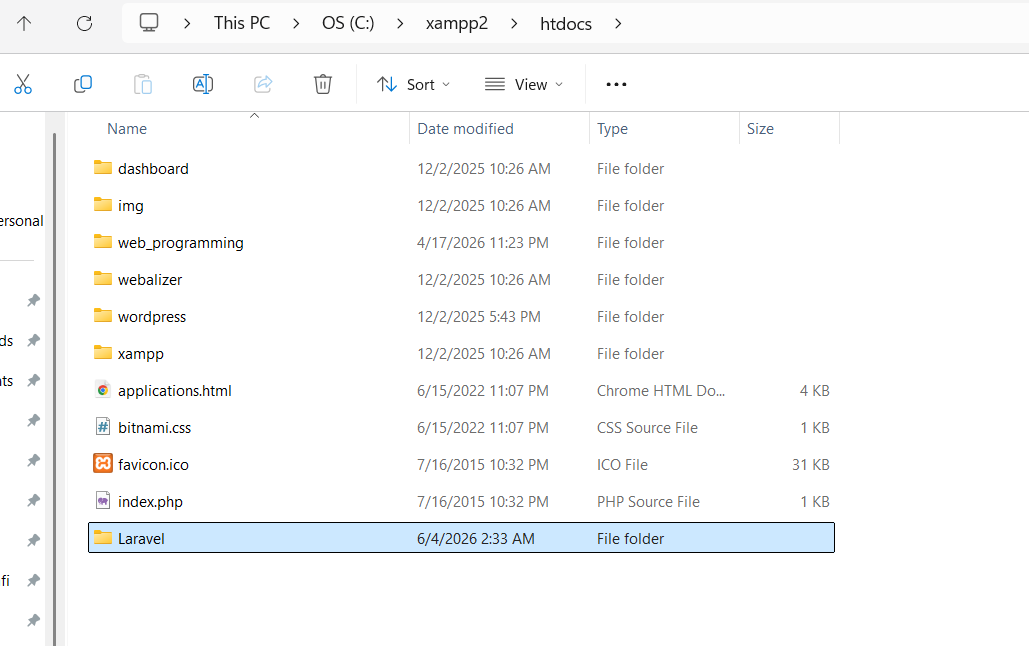Navigate to xampp2 breadcrumb

coord(457,24)
